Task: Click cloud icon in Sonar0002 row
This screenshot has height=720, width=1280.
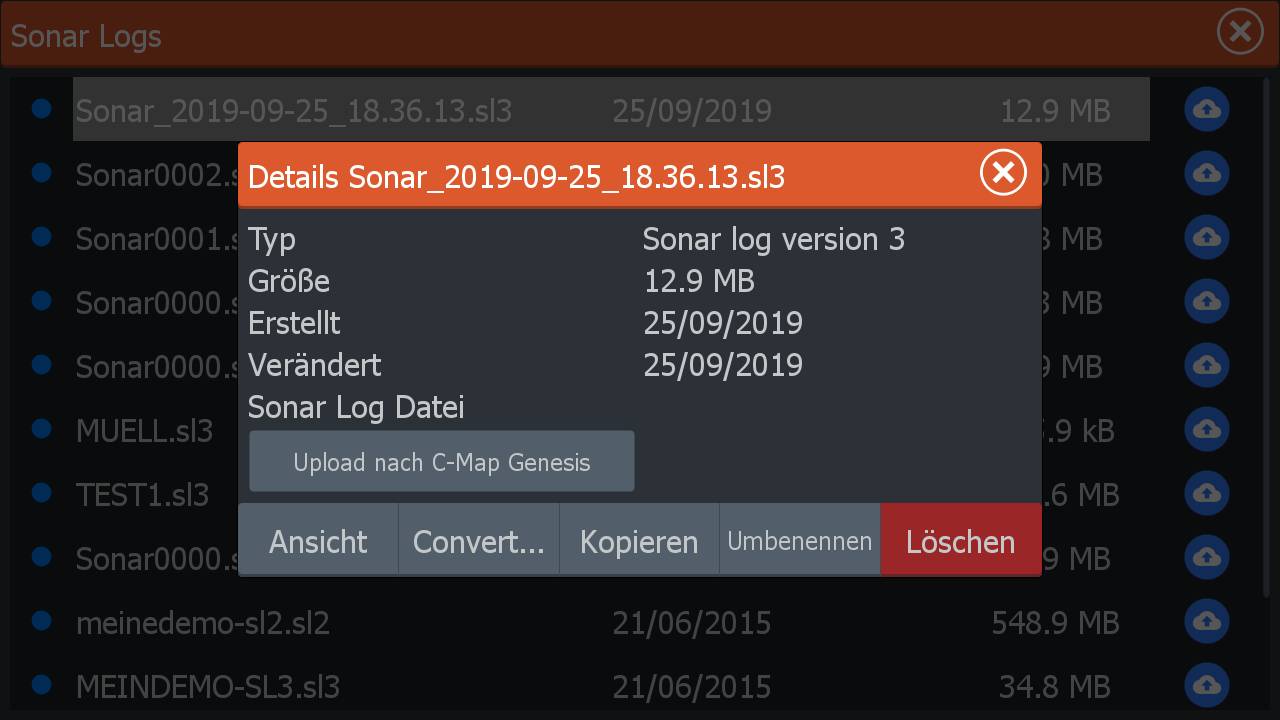Action: point(1207,173)
